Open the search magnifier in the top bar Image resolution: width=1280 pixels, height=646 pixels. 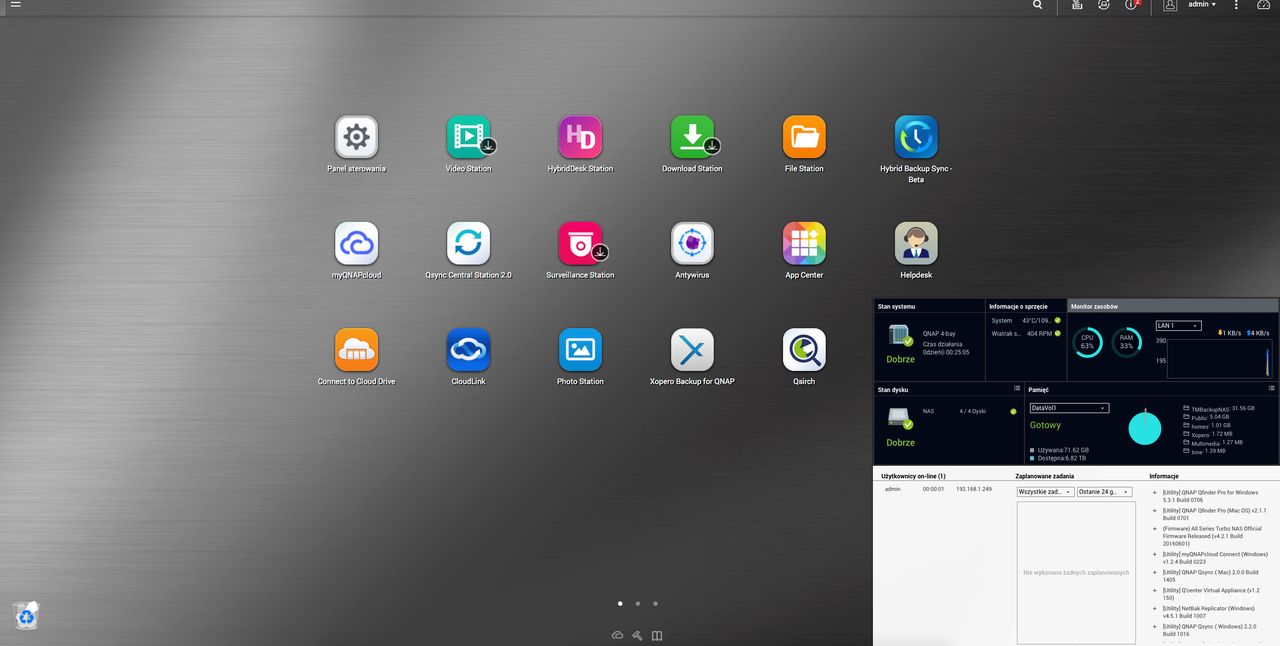(1038, 5)
